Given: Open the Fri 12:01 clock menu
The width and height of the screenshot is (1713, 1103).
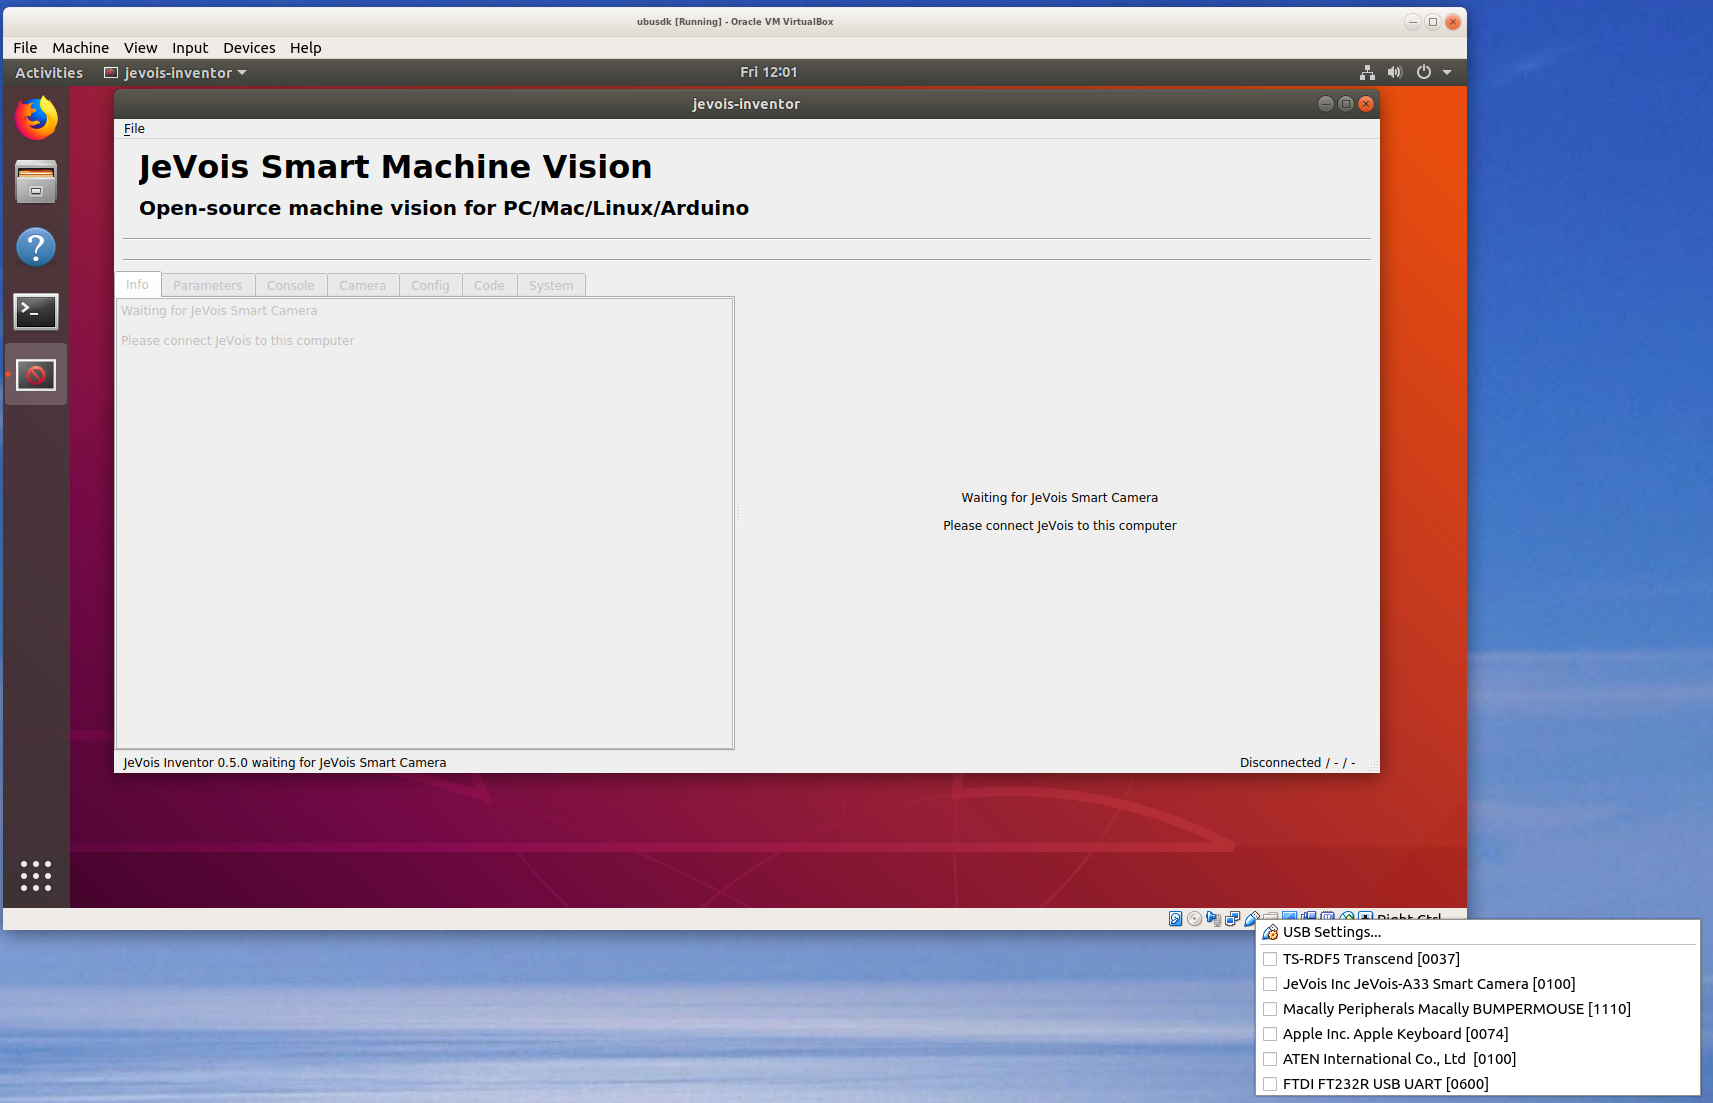Looking at the screenshot, I should pos(768,72).
